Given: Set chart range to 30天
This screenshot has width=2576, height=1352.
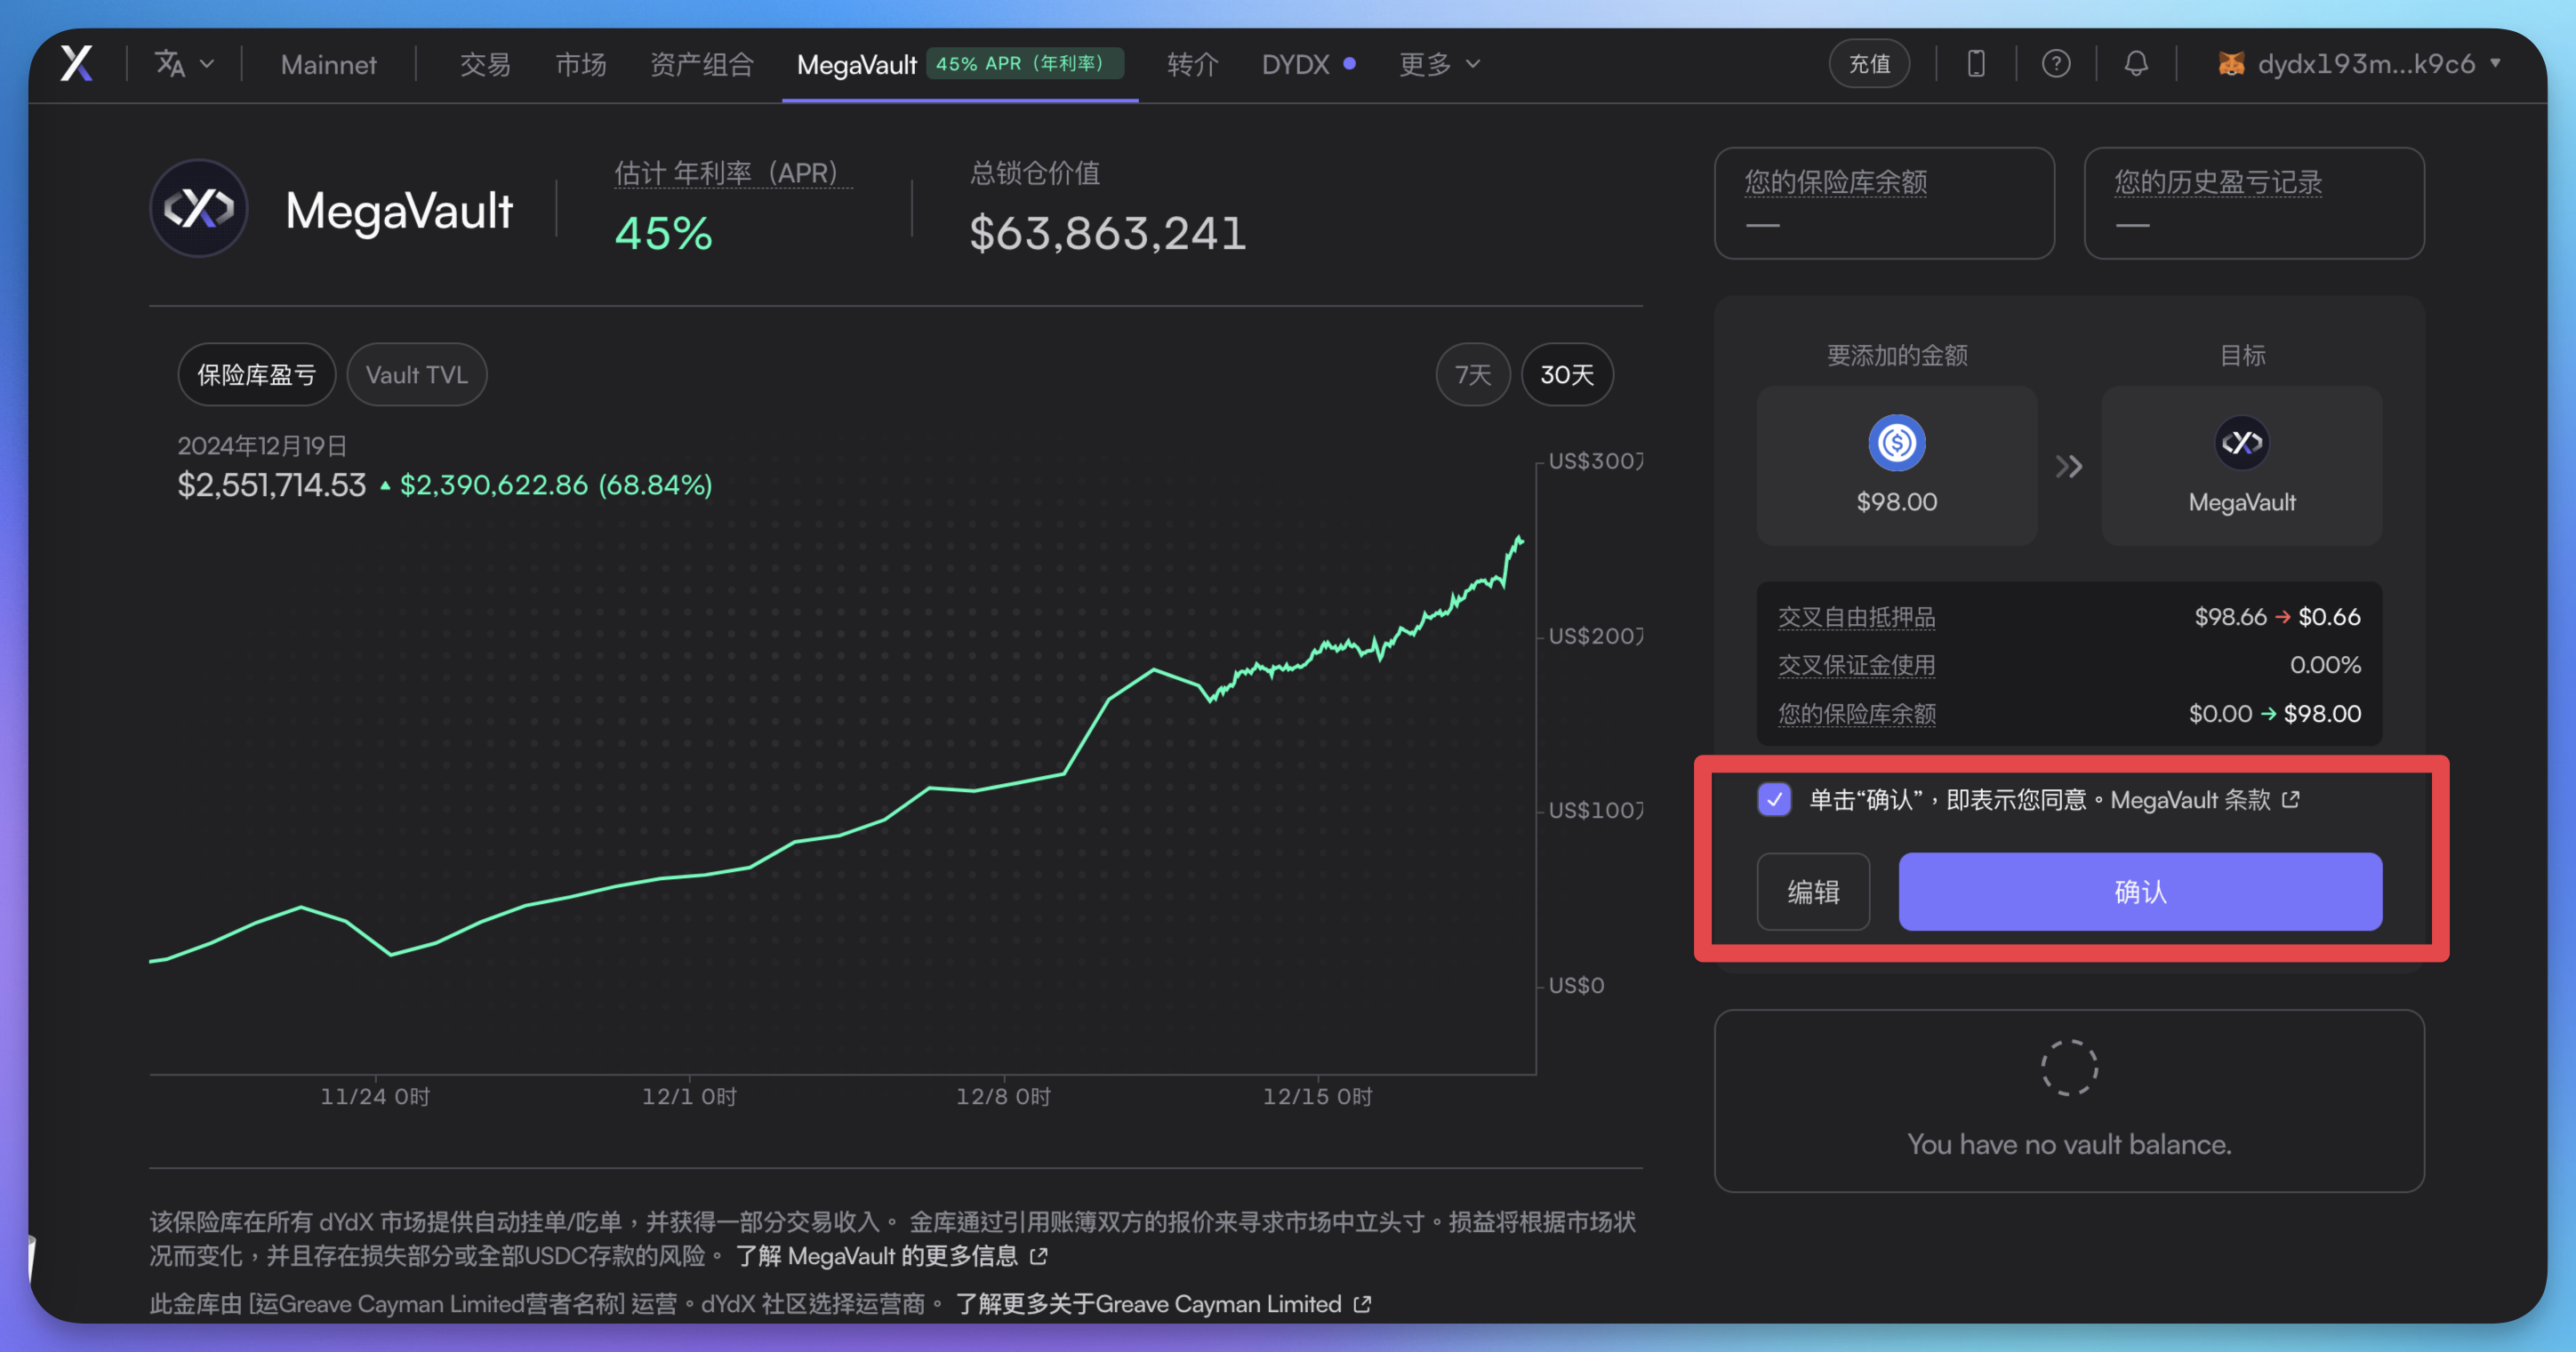Looking at the screenshot, I should tap(1567, 375).
